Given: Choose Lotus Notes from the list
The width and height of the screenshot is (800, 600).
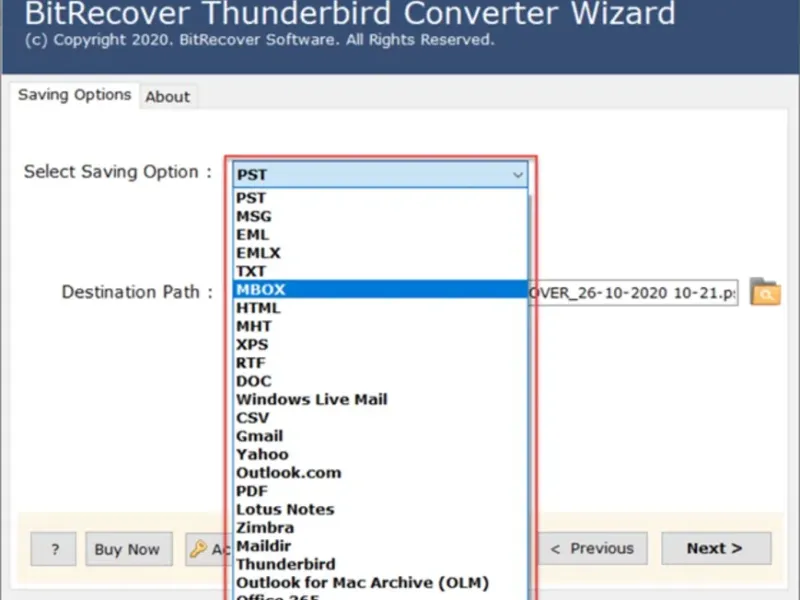Looking at the screenshot, I should [x=380, y=510].
